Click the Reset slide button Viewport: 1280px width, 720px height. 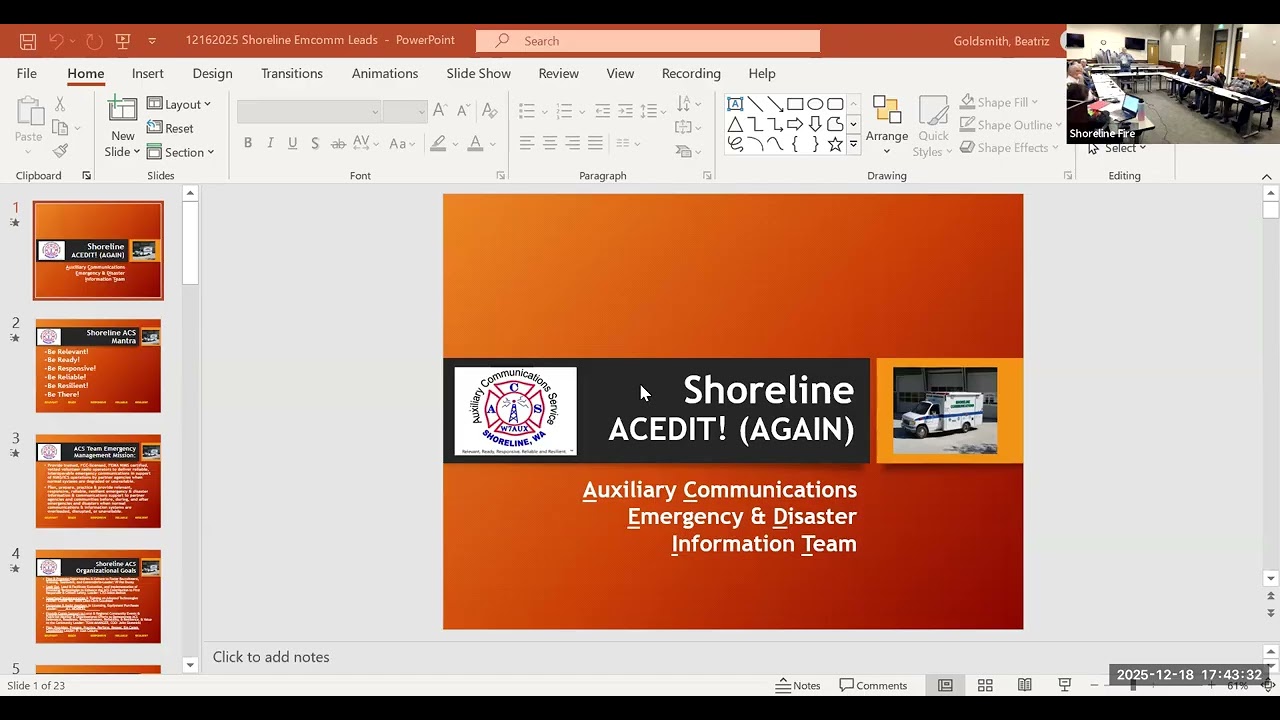pos(171,128)
